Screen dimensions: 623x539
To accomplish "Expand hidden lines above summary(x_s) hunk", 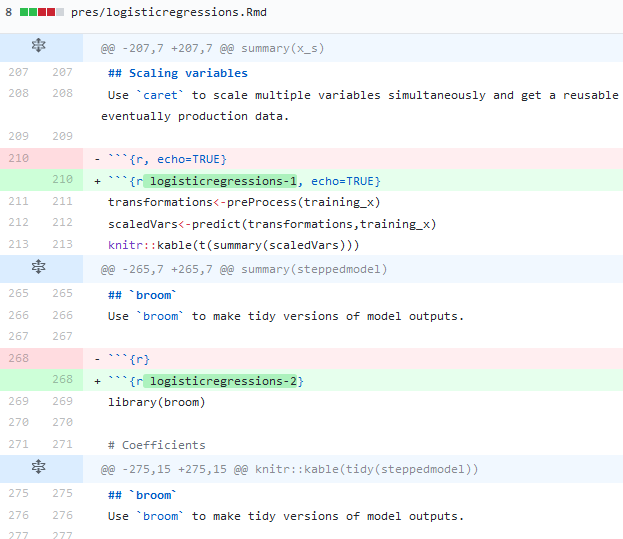I will coord(39,45).
